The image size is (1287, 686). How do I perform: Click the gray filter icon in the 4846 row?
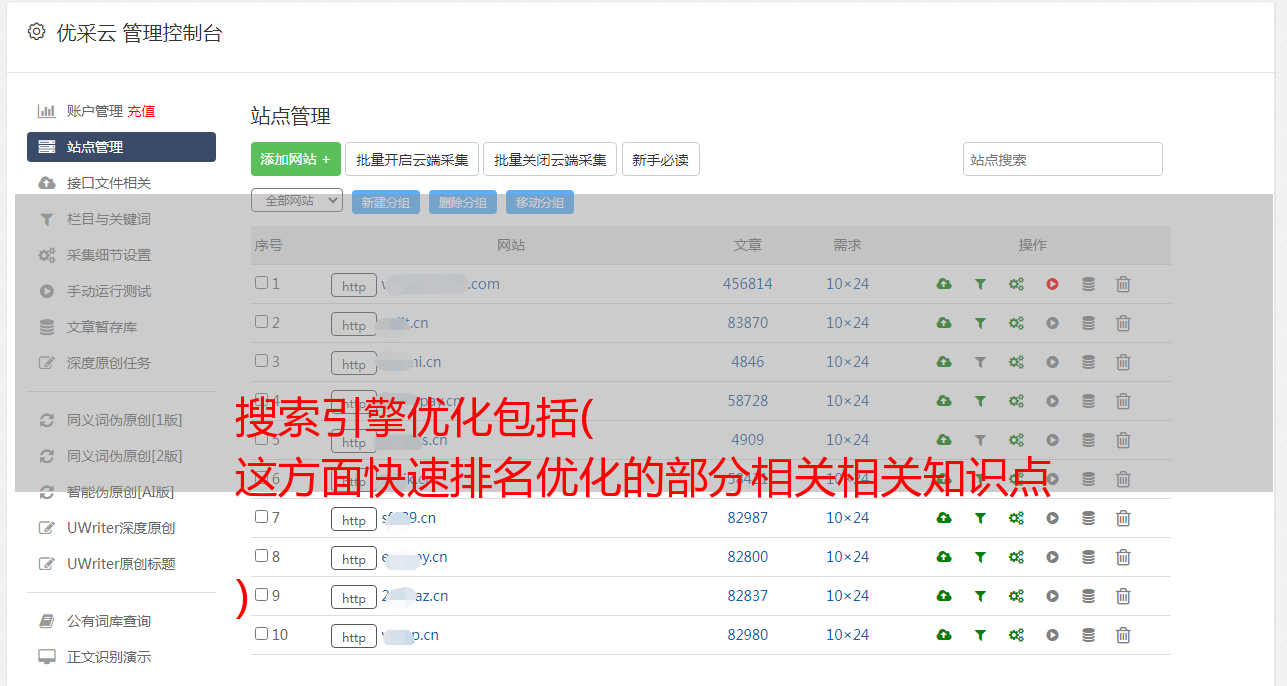pos(980,362)
